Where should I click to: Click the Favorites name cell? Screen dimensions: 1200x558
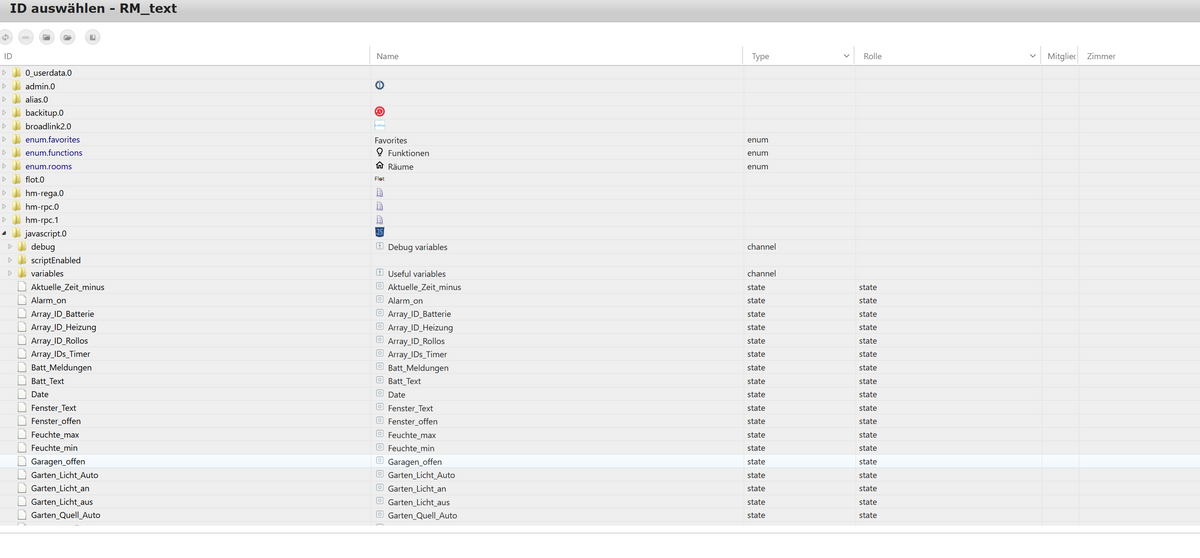pos(391,140)
